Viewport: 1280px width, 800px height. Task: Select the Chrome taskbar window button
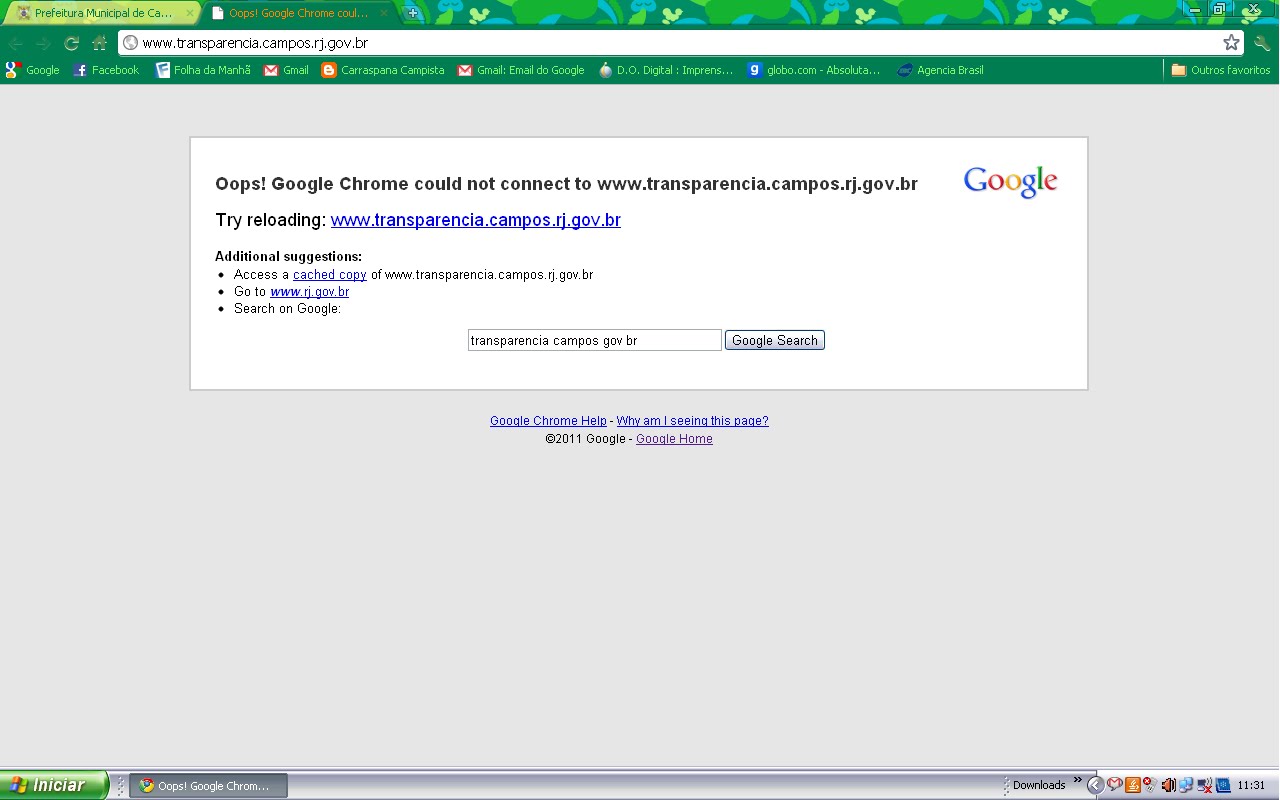tap(209, 786)
